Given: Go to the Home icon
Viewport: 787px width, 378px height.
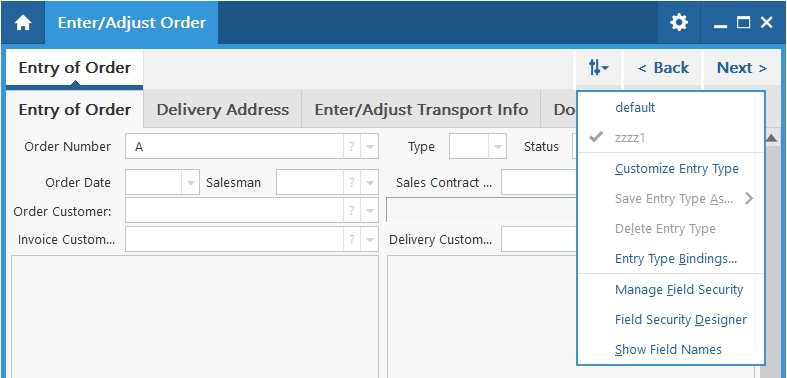Looking at the screenshot, I should (x=23, y=23).
